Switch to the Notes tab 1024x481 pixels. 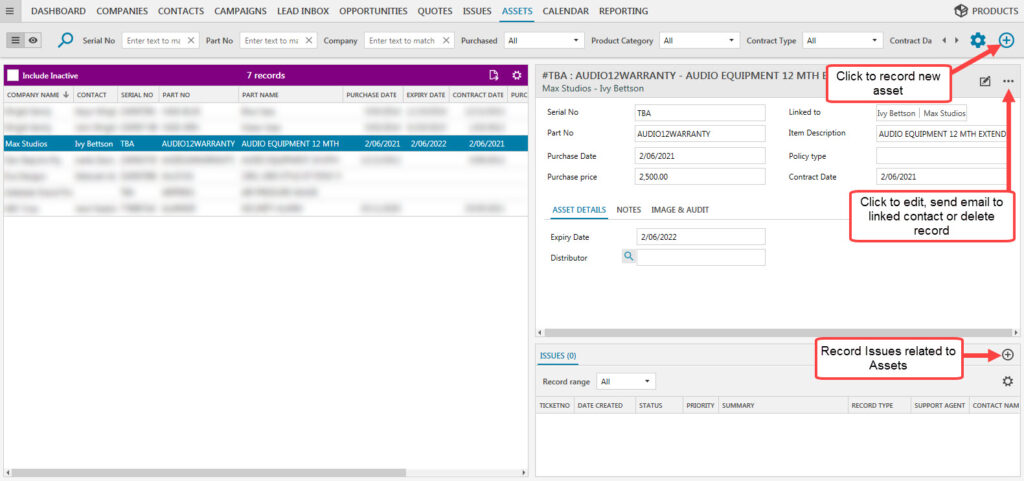[x=629, y=210]
